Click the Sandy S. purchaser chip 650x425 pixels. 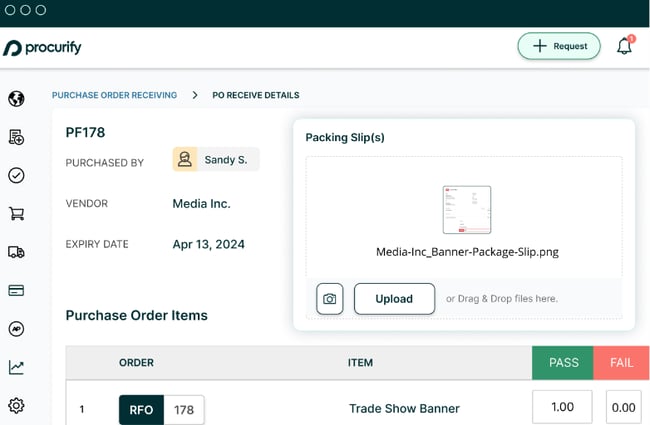[216, 159]
